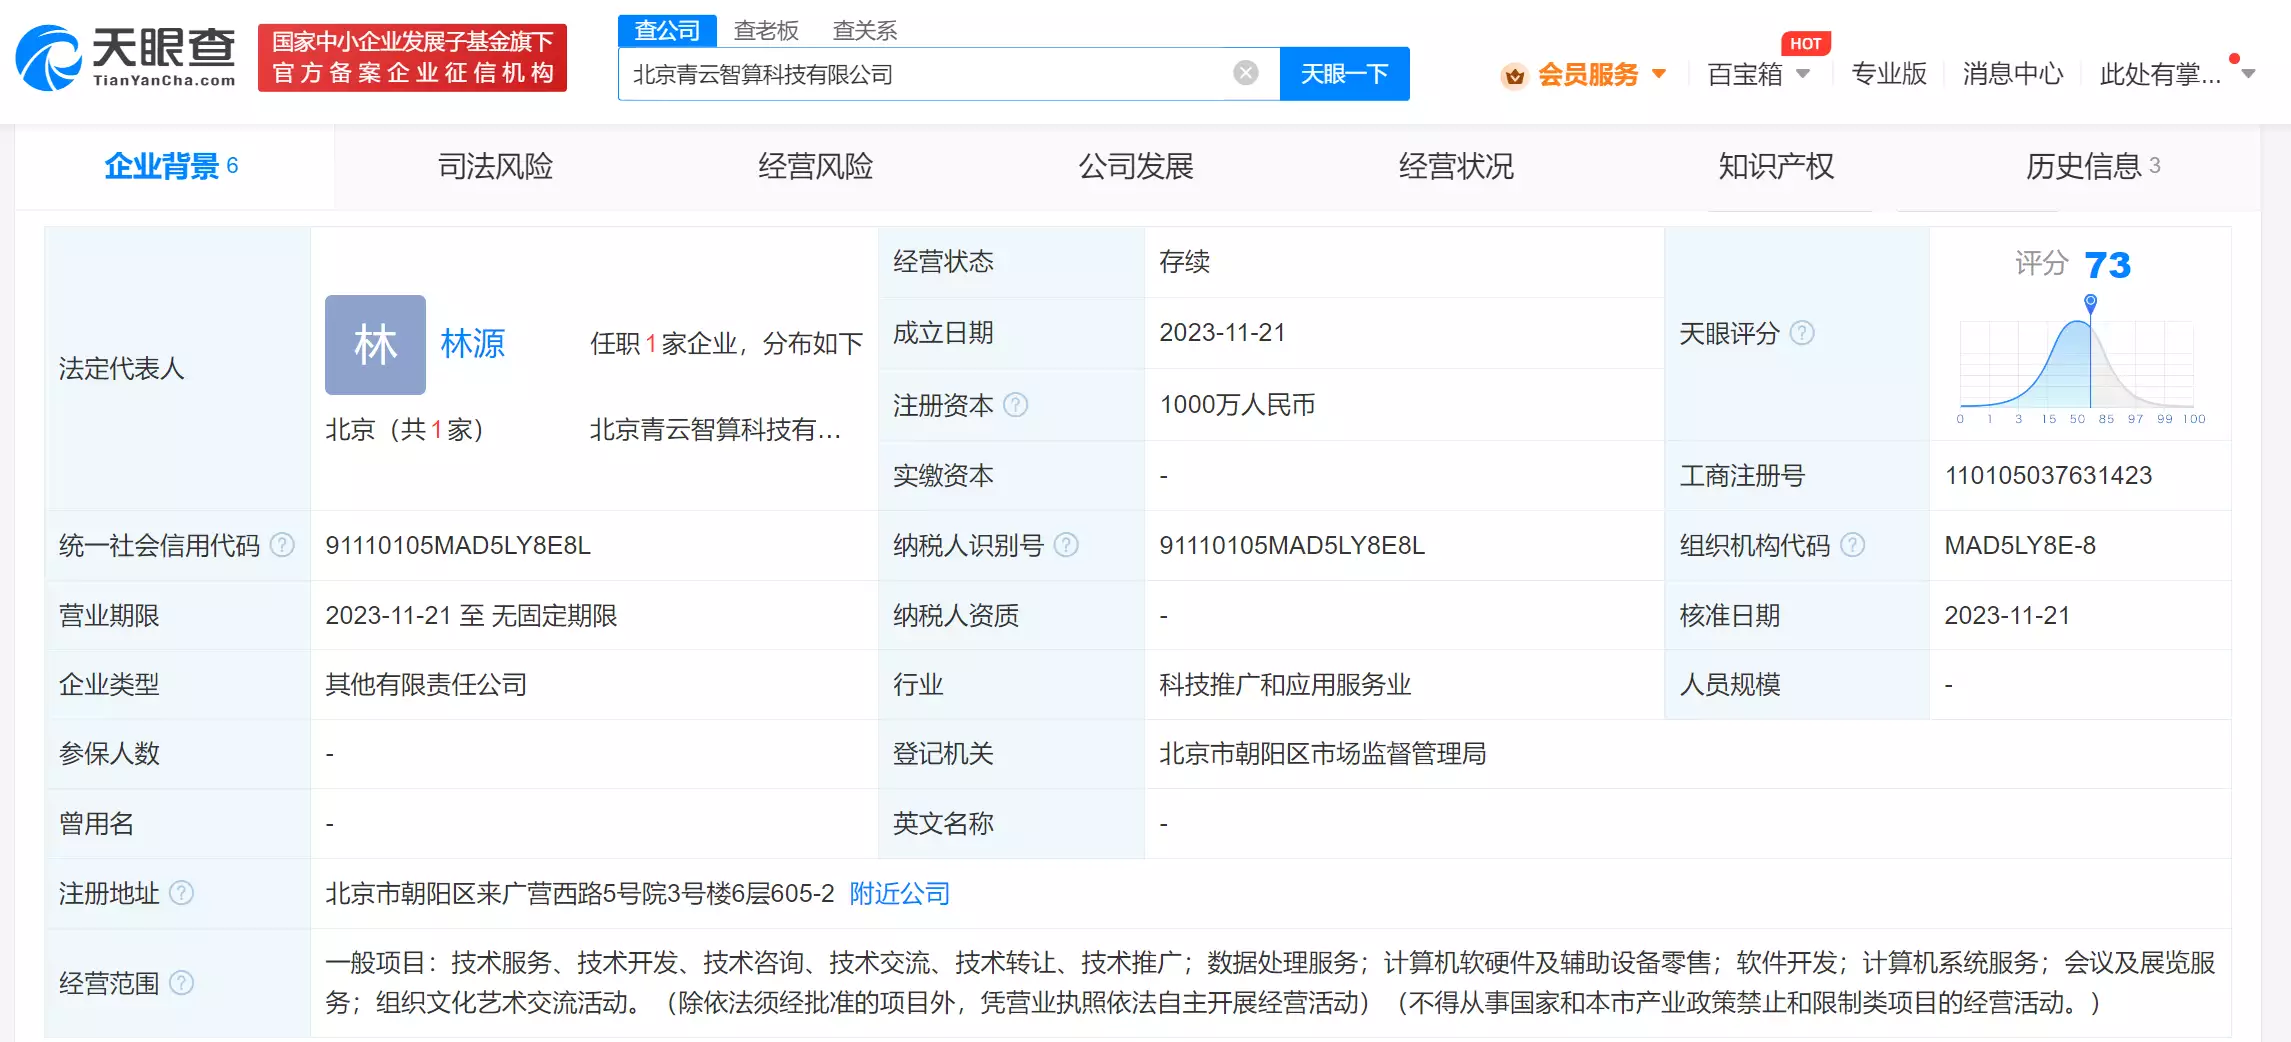This screenshot has width=2291, height=1042.
Task: Click 登记机关 value 北京市朝阳区市场监督管理局
Action: point(1322,754)
